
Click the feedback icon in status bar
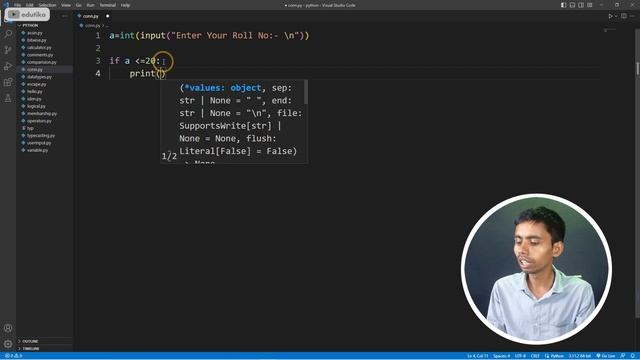click(623, 356)
